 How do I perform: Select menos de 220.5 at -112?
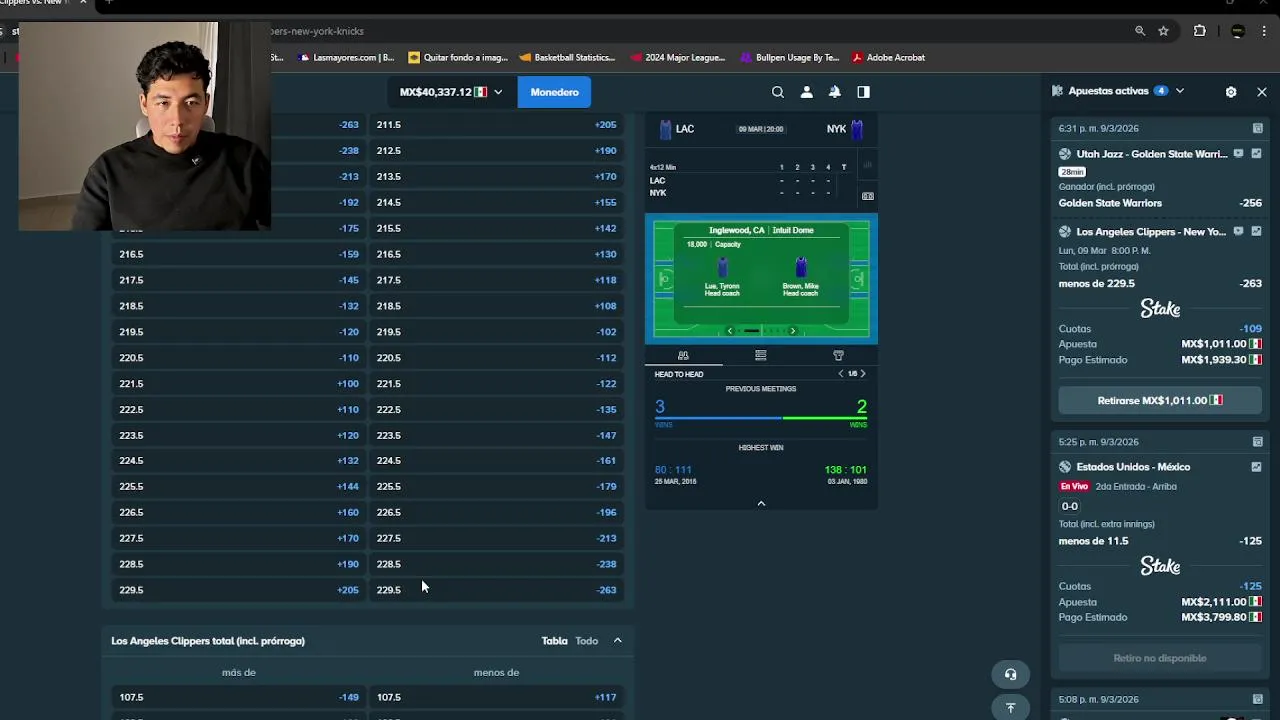click(496, 358)
